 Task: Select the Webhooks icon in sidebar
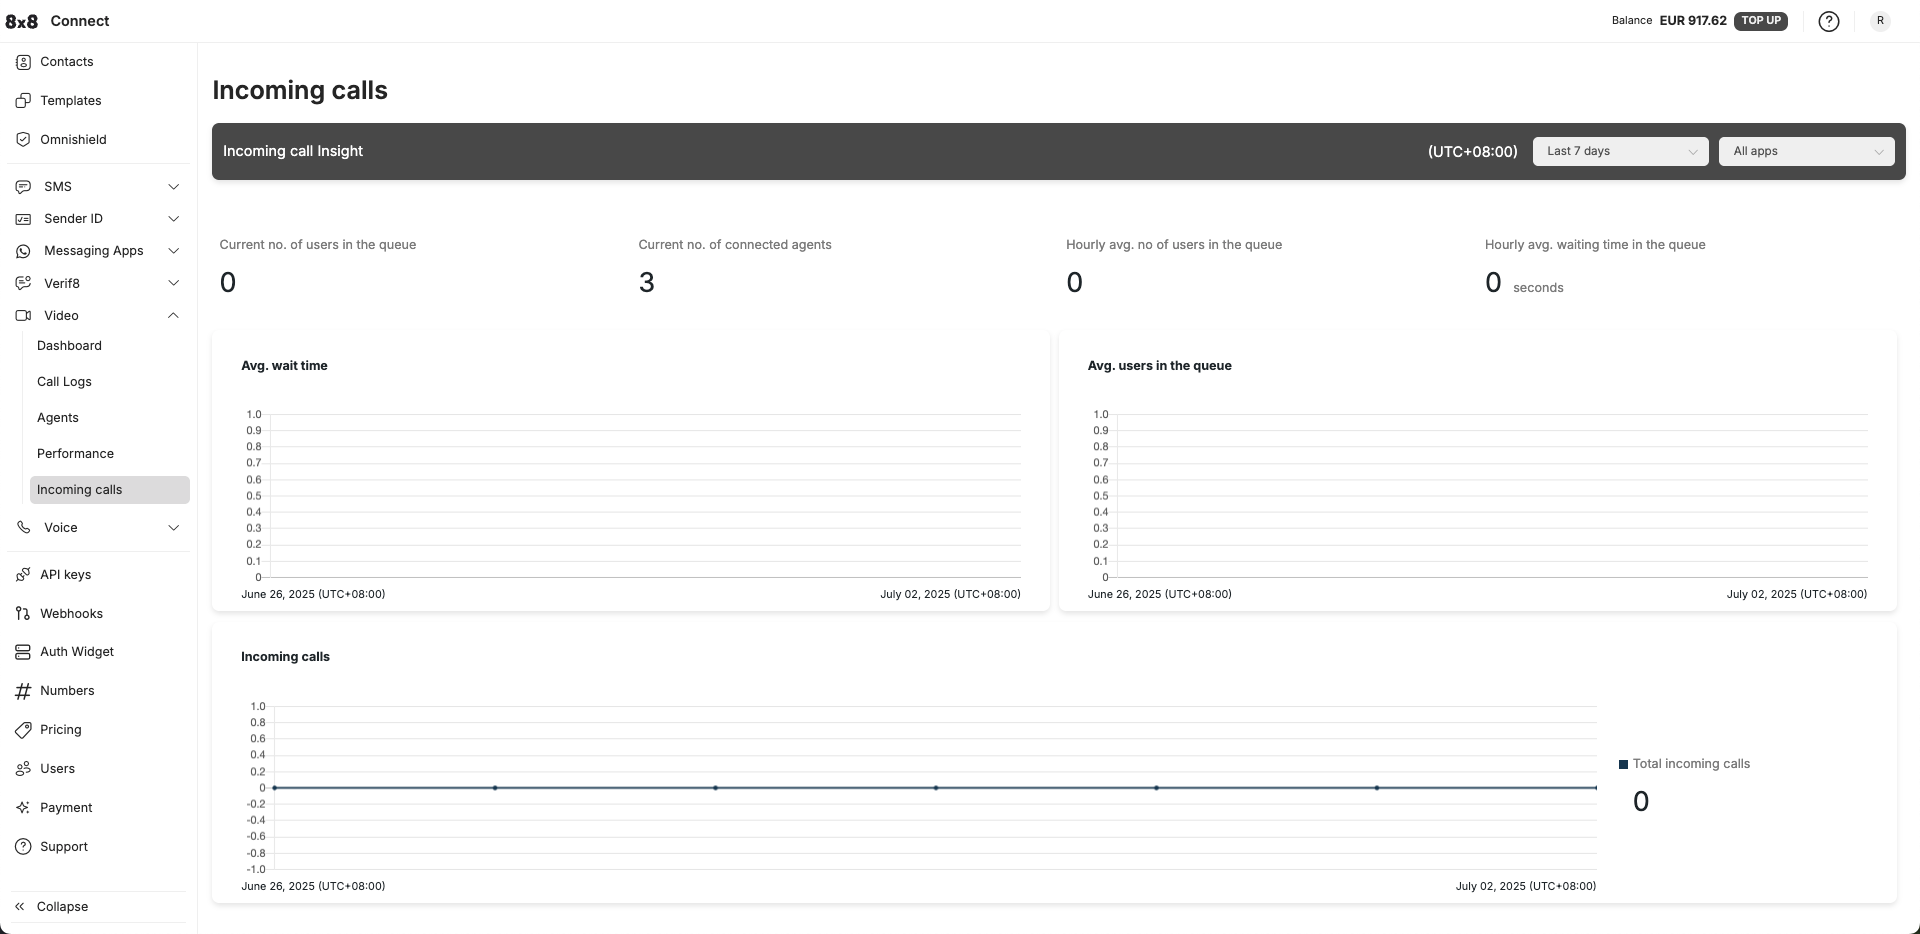pyautogui.click(x=23, y=614)
